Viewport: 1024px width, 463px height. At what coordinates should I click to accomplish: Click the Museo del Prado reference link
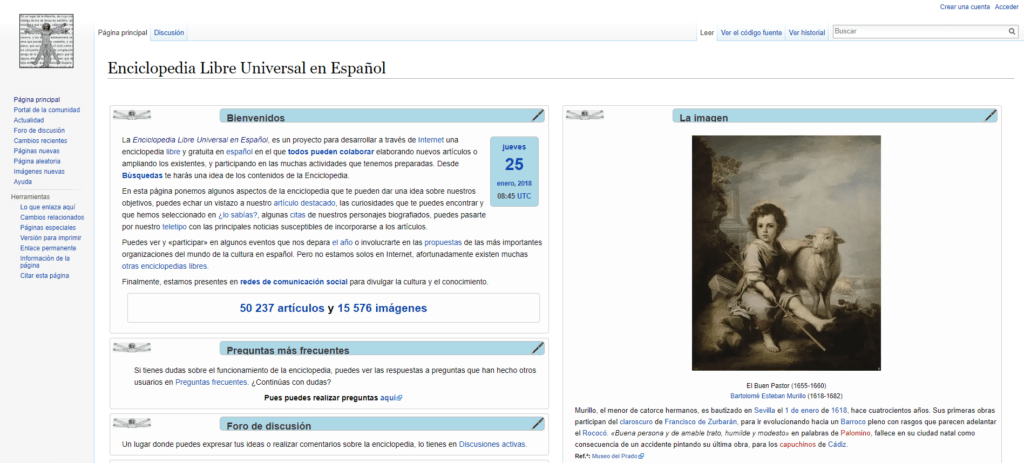[618, 456]
